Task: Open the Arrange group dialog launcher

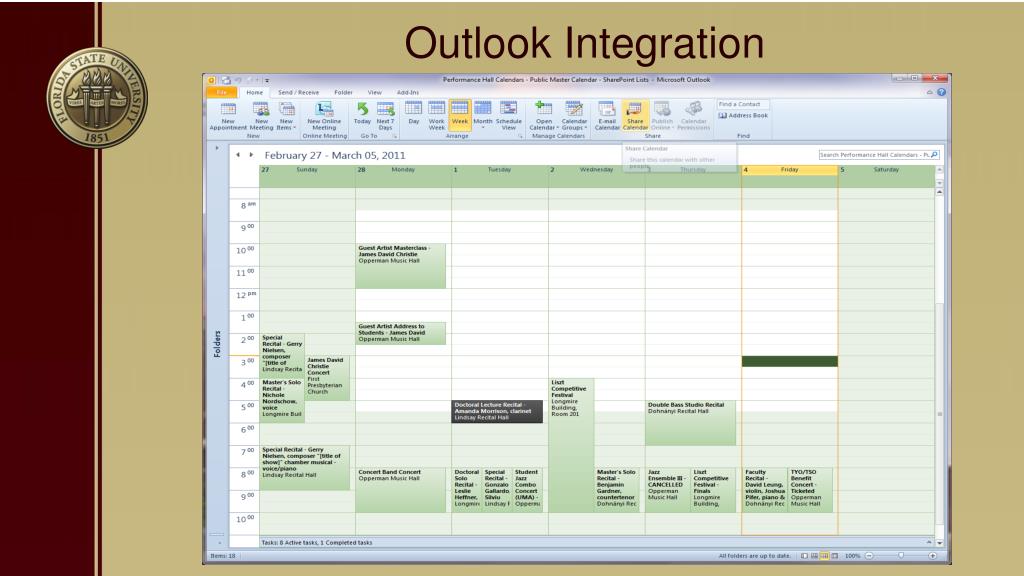Action: [520, 136]
